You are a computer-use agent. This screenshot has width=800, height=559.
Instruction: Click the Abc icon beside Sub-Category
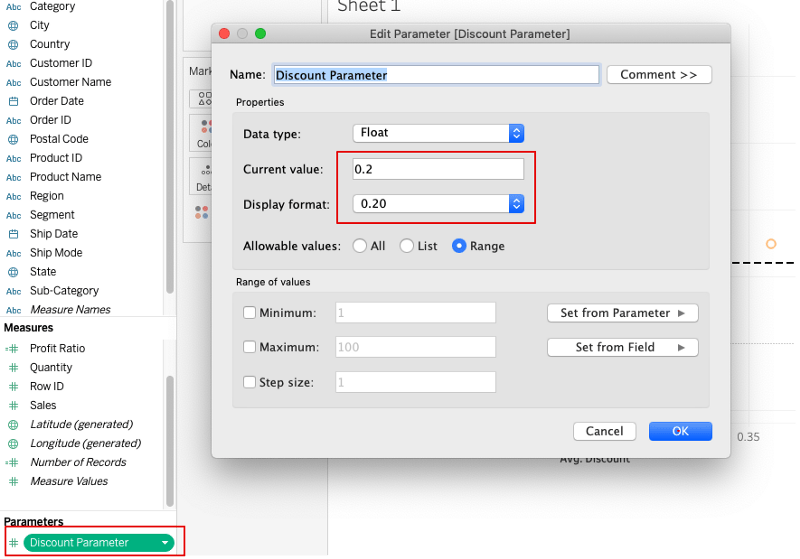coord(14,291)
